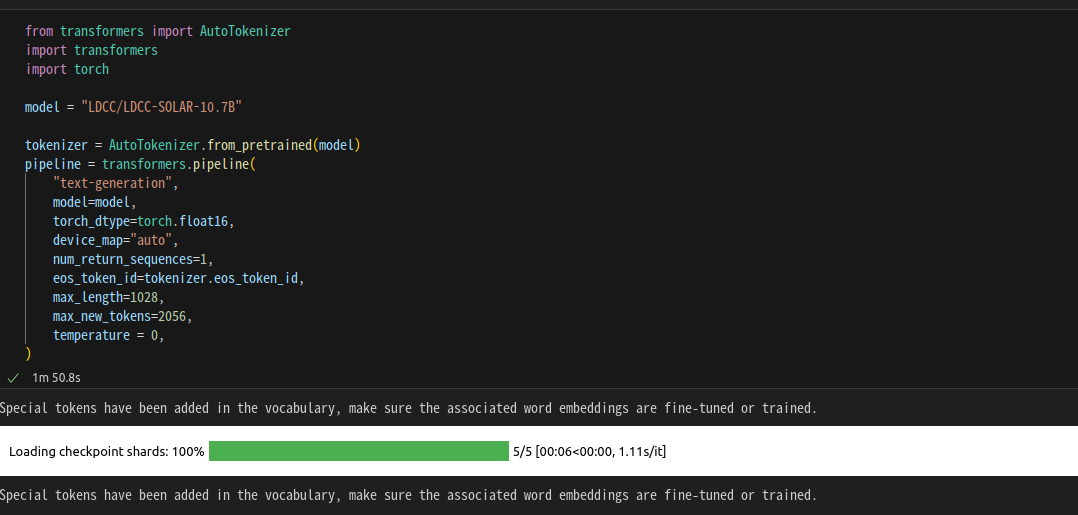Click the 5/5 progress statistics text
Image resolution: width=1078 pixels, height=515 pixels.
pos(589,451)
